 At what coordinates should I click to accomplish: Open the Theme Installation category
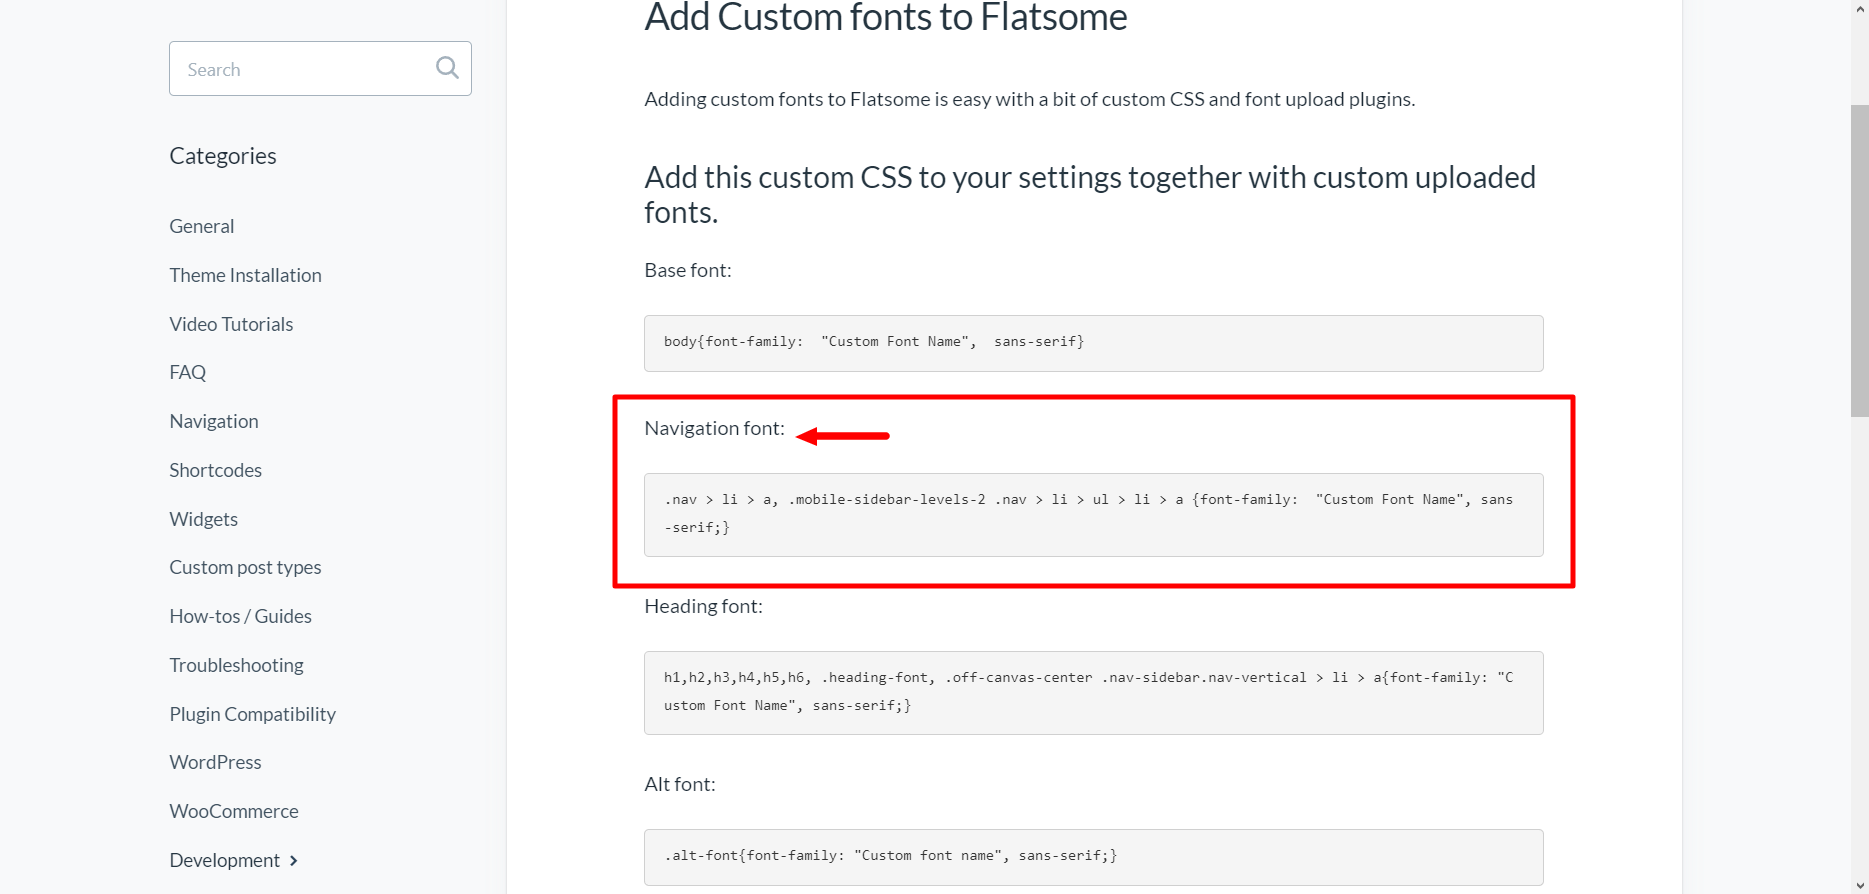coord(246,275)
